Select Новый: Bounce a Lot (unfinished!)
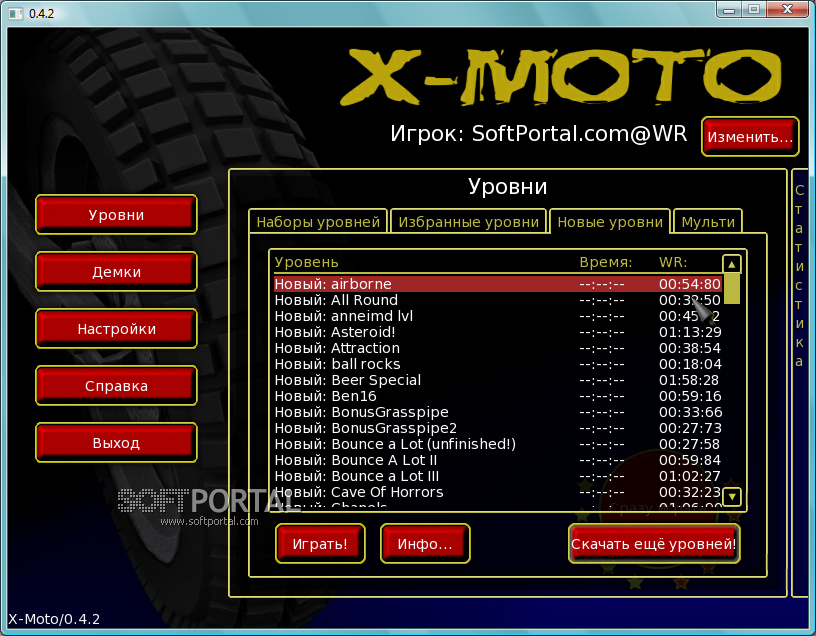The width and height of the screenshot is (816, 636). [498, 444]
